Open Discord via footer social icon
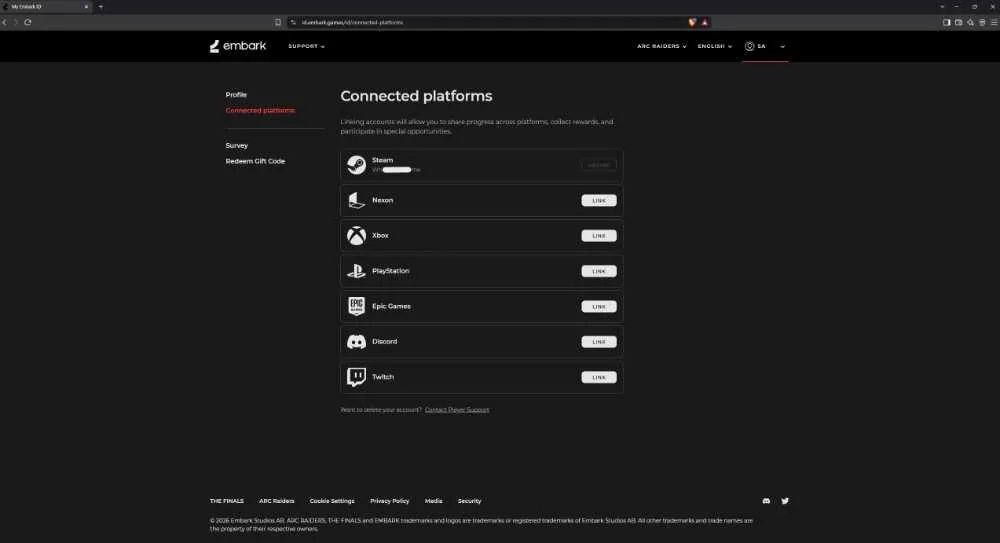This screenshot has width=1000, height=543. [766, 501]
